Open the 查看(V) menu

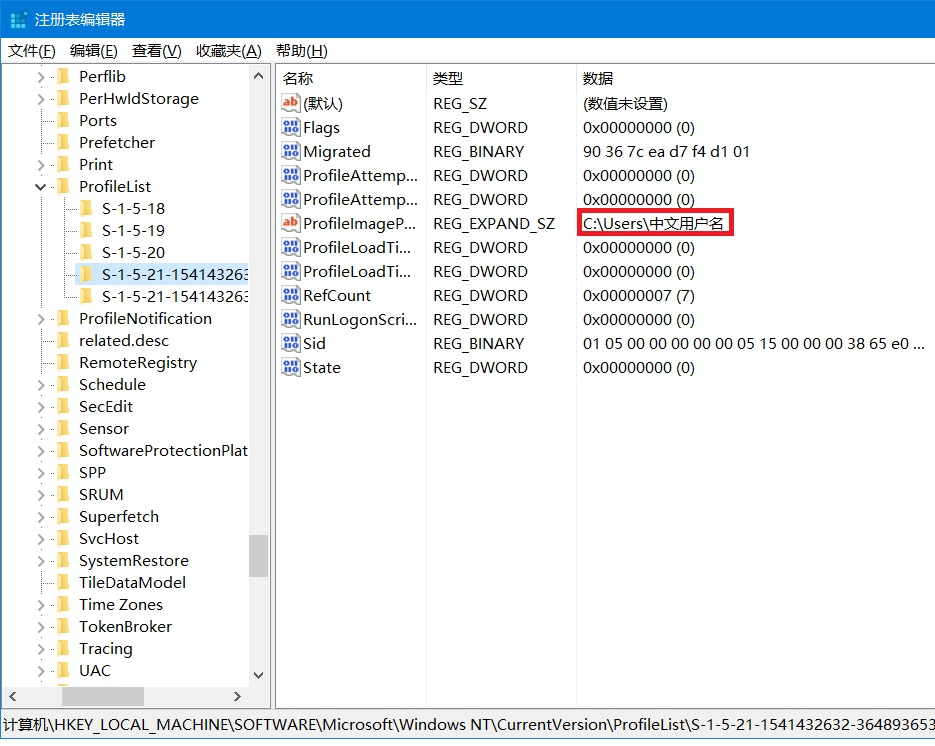[156, 51]
